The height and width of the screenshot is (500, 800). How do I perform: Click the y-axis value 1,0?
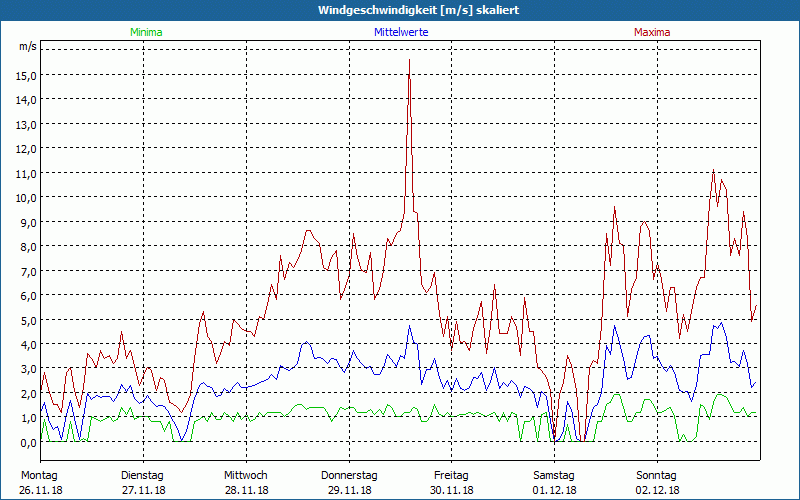pyautogui.click(x=28, y=418)
